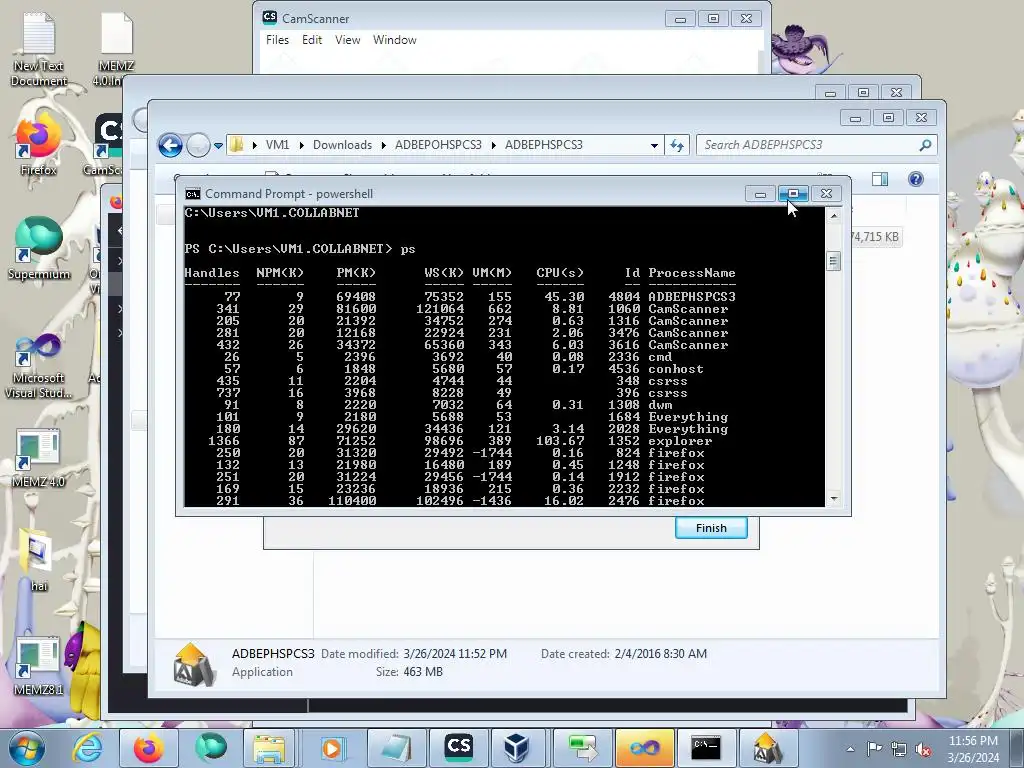Select ADBEPHSPCS3 in the address breadcrumb

click(x=543, y=145)
